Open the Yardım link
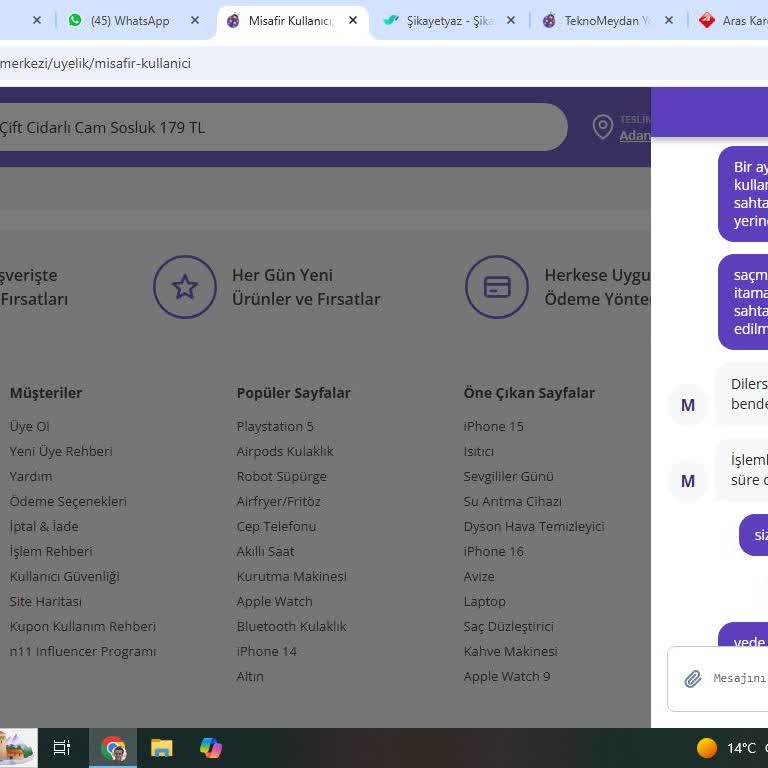The height and width of the screenshot is (768, 768). pyautogui.click(x=31, y=477)
